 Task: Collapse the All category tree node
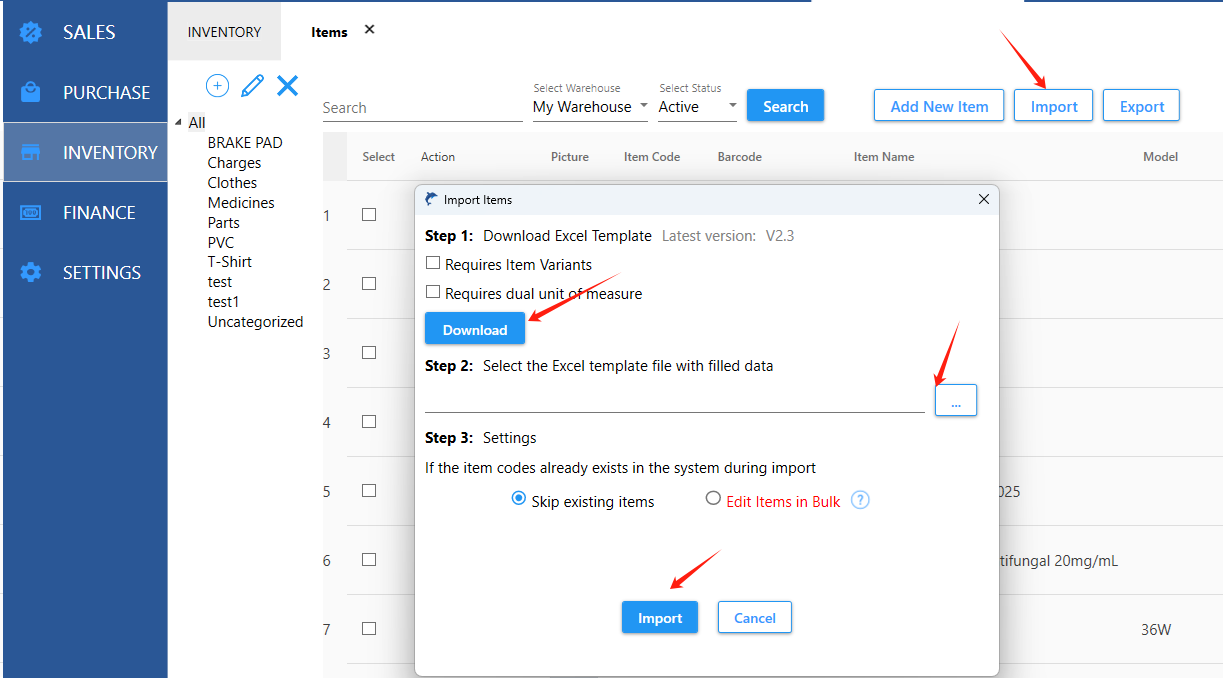[x=179, y=123]
